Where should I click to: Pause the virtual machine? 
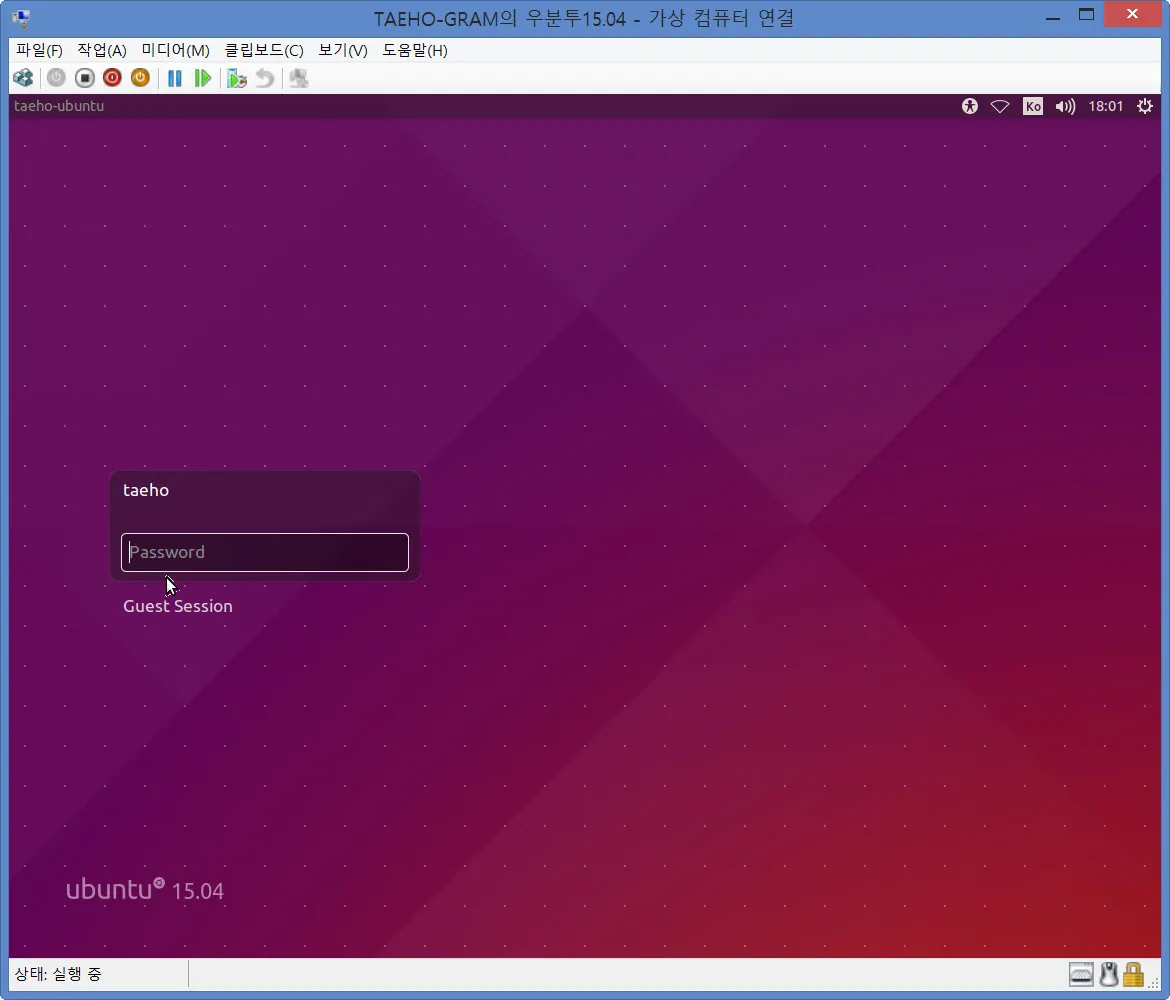point(175,78)
